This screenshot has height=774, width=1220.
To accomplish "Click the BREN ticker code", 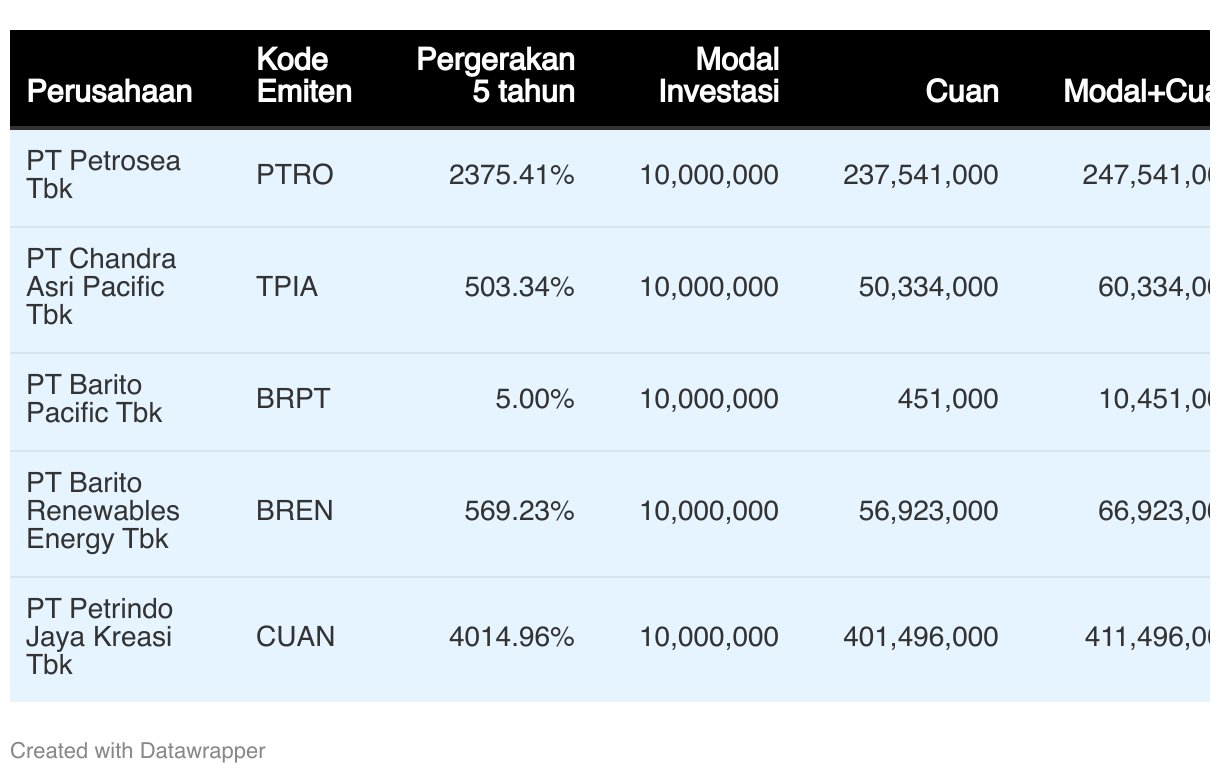I will click(x=294, y=511).
